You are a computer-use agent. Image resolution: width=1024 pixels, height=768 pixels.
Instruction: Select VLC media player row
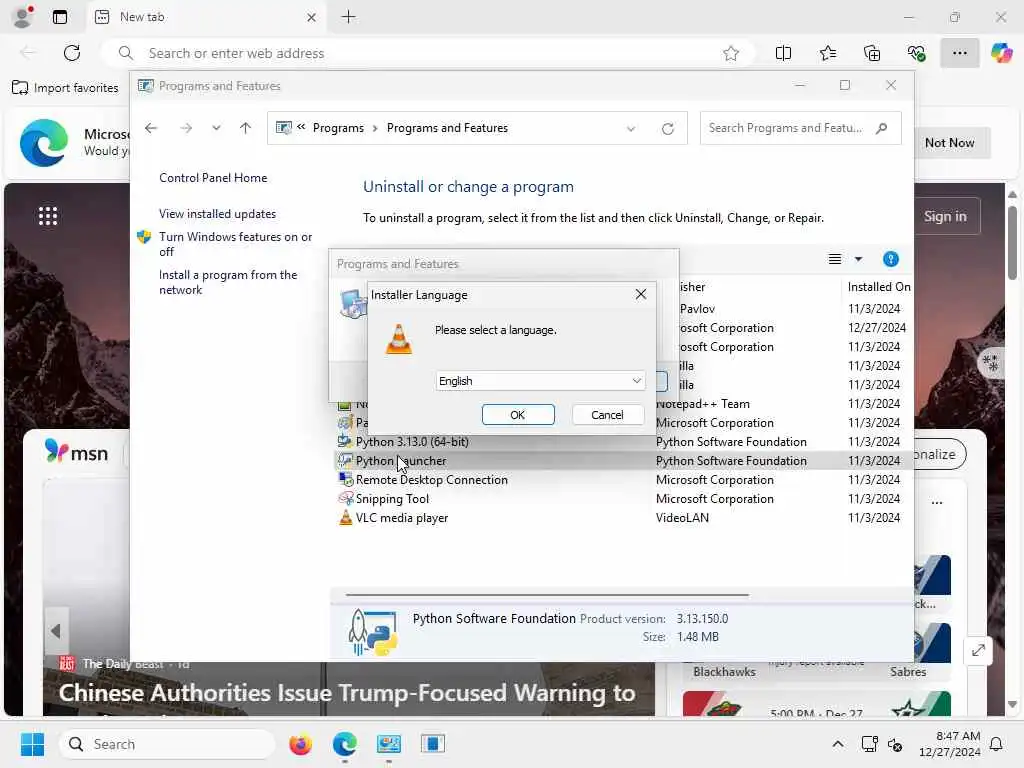[624, 518]
